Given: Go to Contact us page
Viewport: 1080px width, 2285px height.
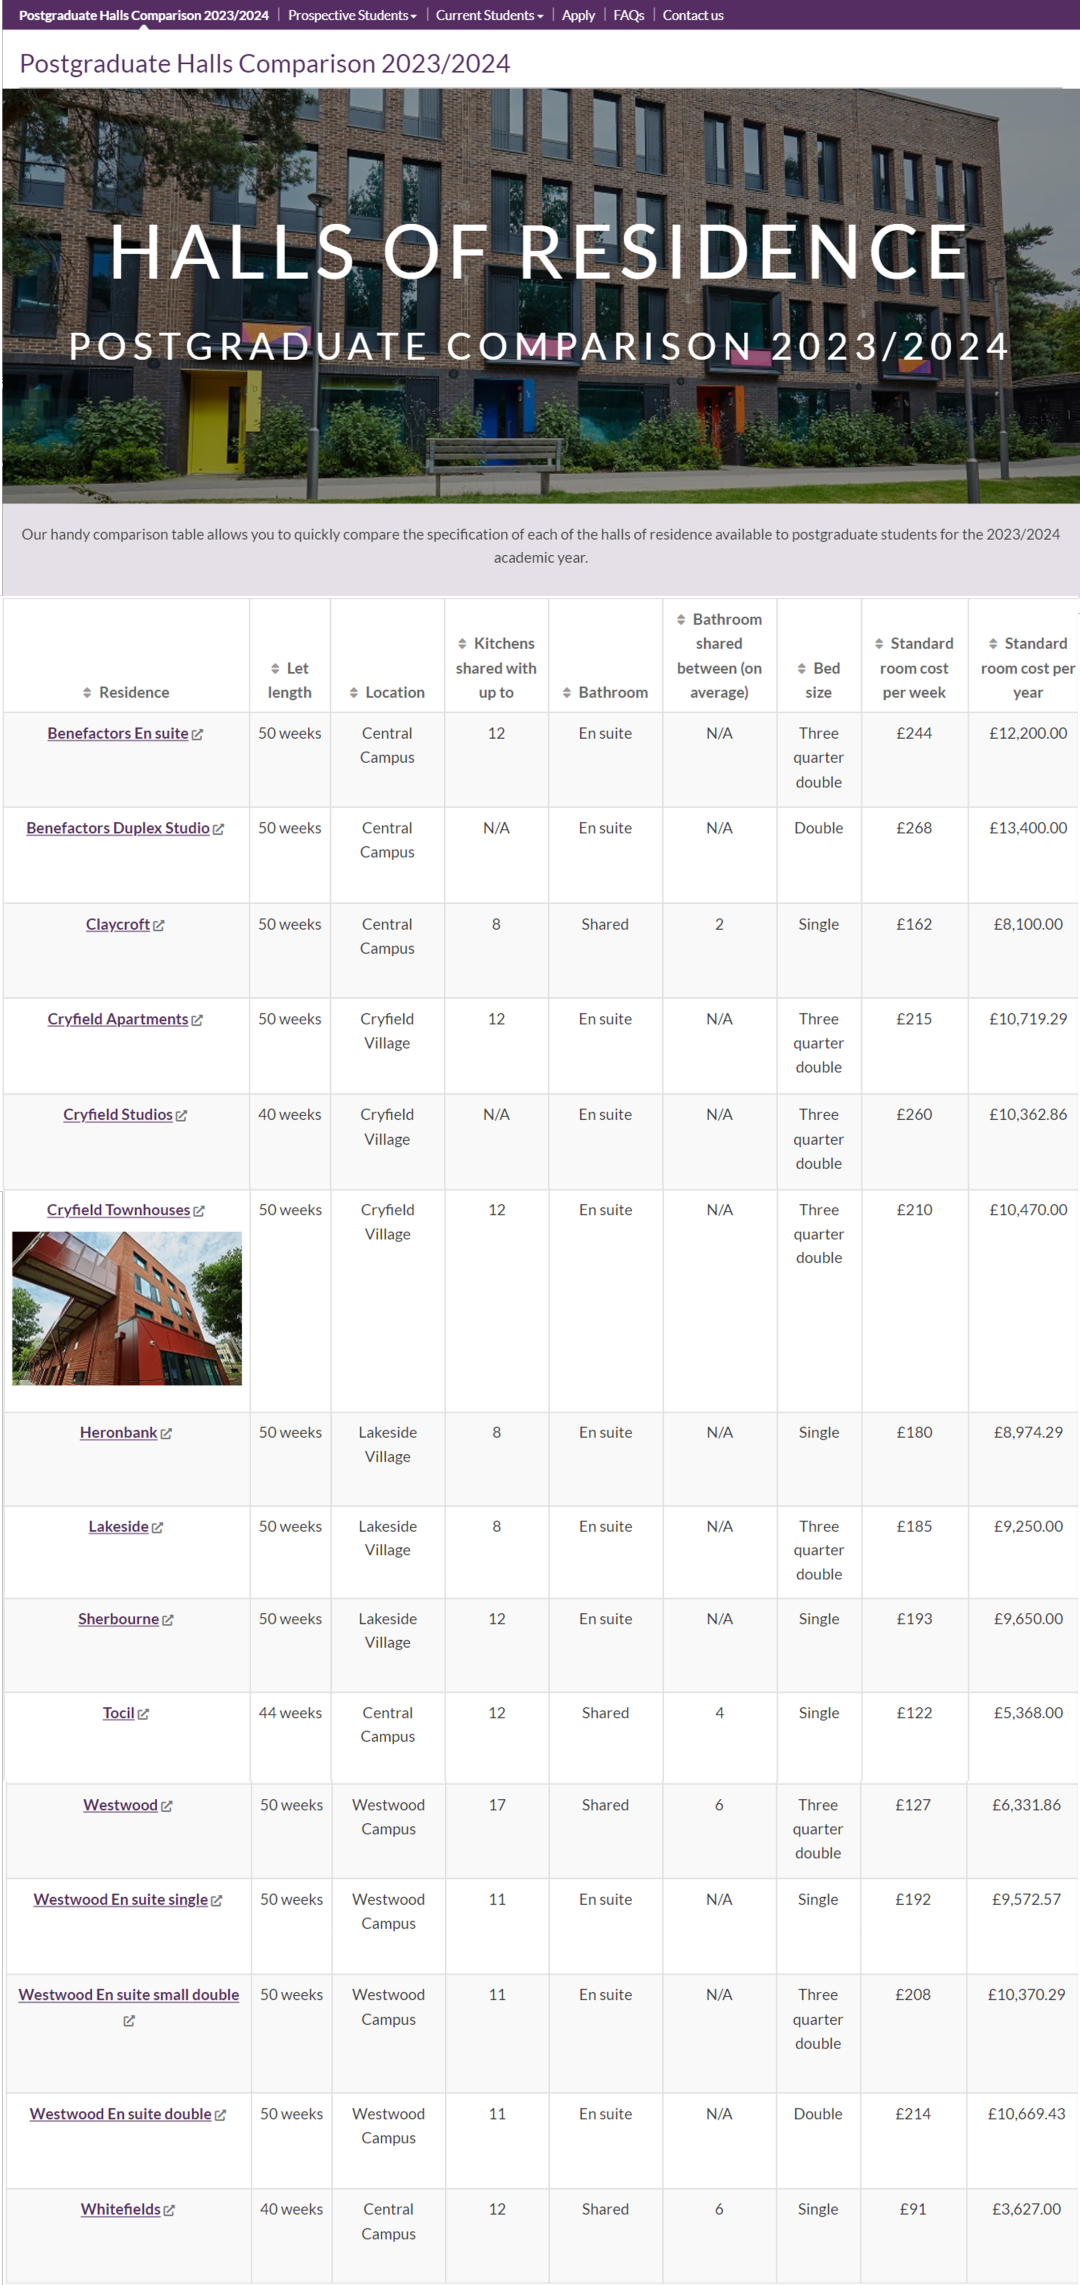Looking at the screenshot, I should (x=693, y=15).
